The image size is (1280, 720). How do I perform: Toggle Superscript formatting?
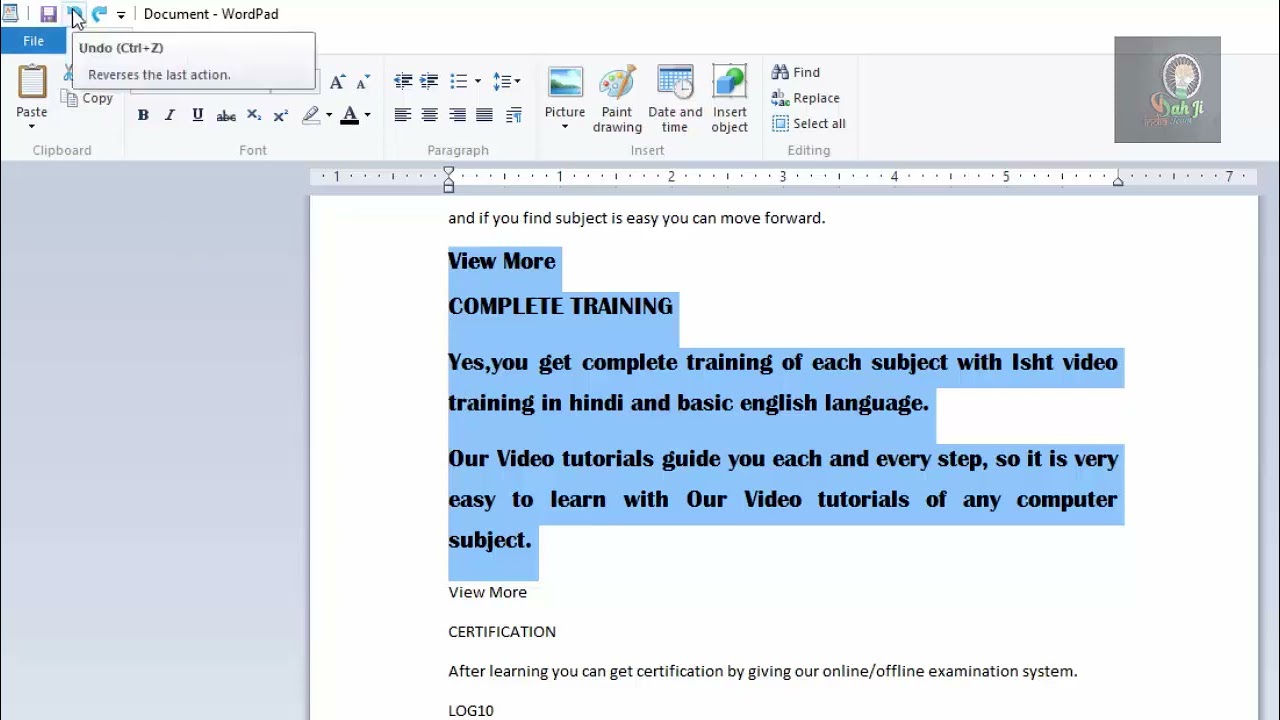[x=281, y=116]
